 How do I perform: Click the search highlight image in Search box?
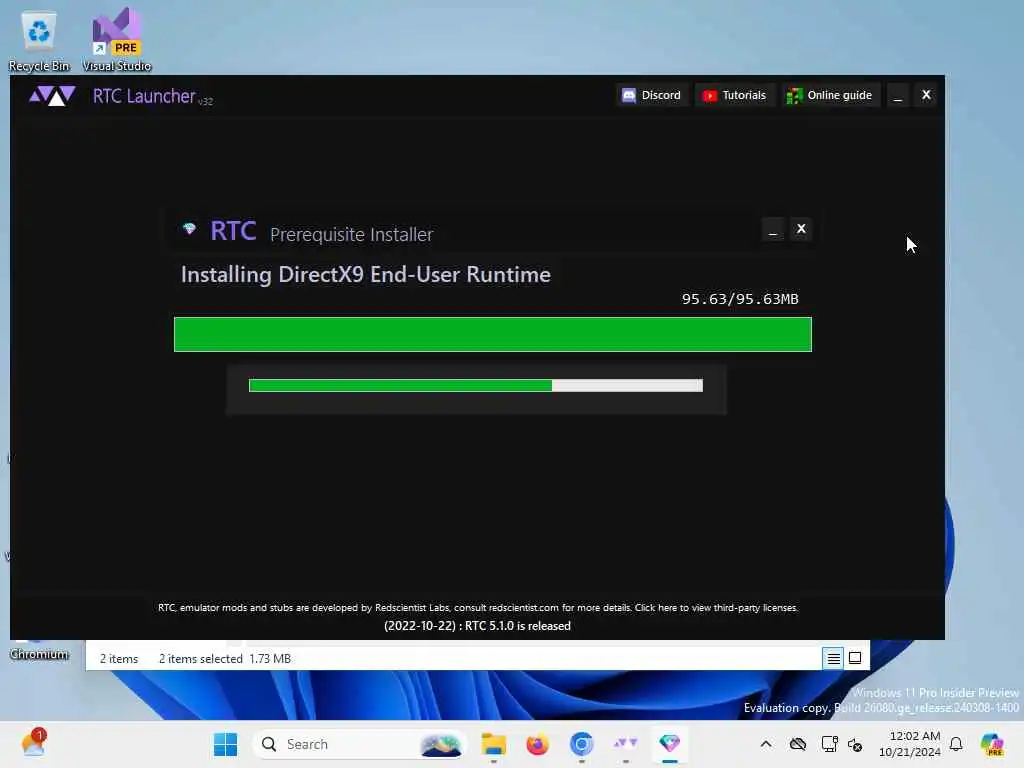tap(441, 744)
